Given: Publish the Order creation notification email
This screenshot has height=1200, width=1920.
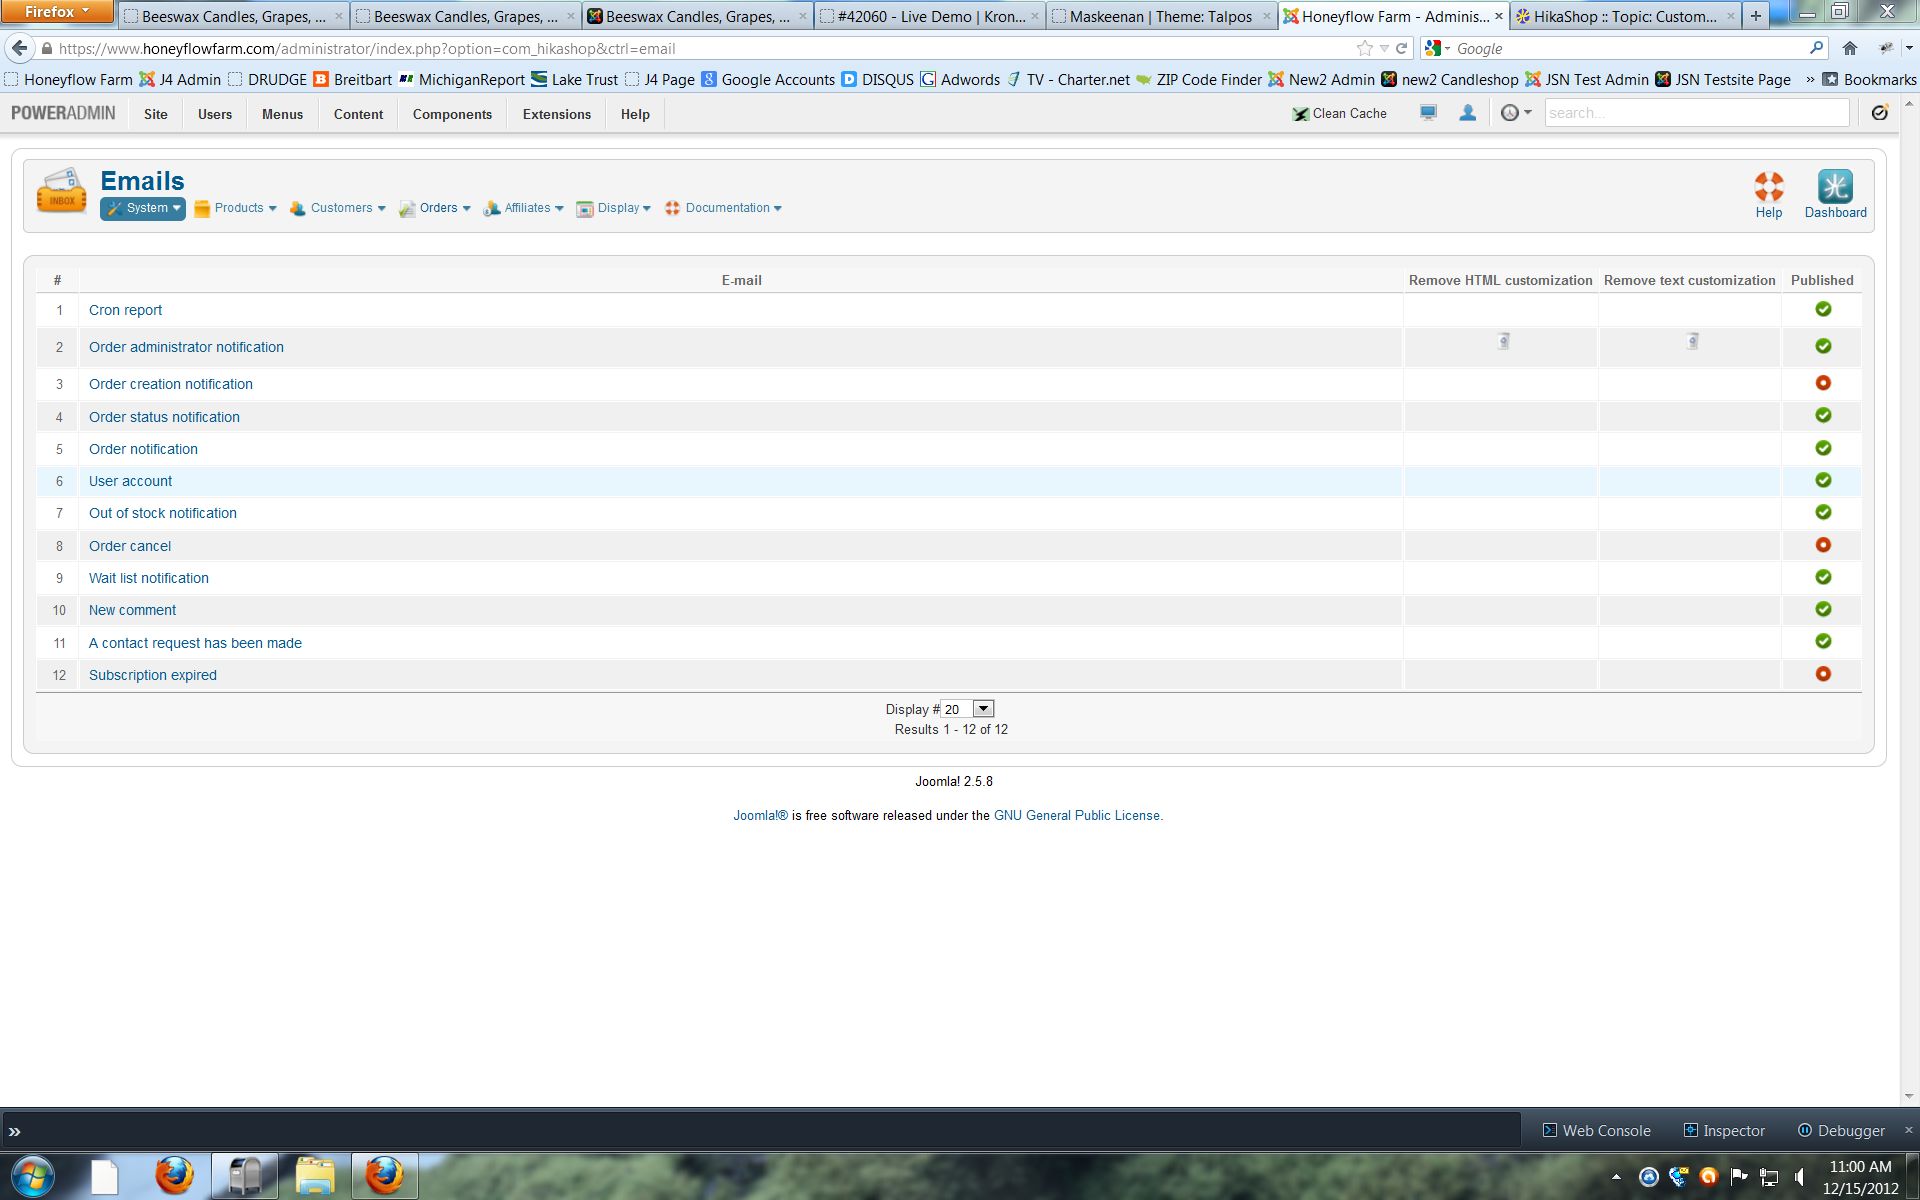Looking at the screenshot, I should click(x=1823, y=383).
